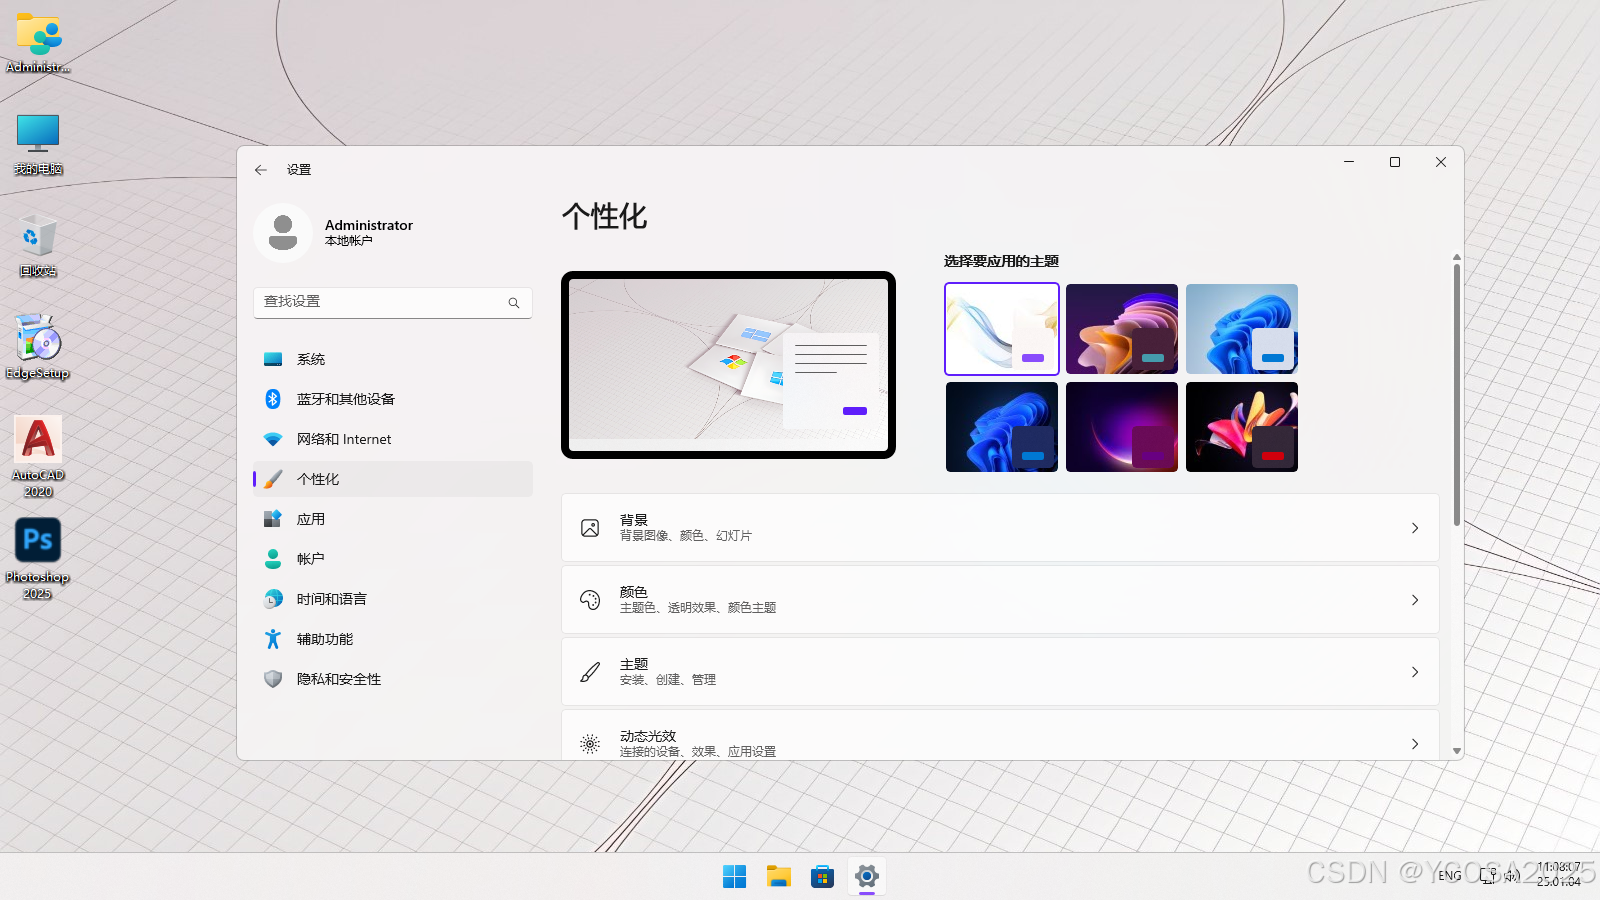Click the search magnifier icon
The height and width of the screenshot is (900, 1600).
[x=514, y=303]
